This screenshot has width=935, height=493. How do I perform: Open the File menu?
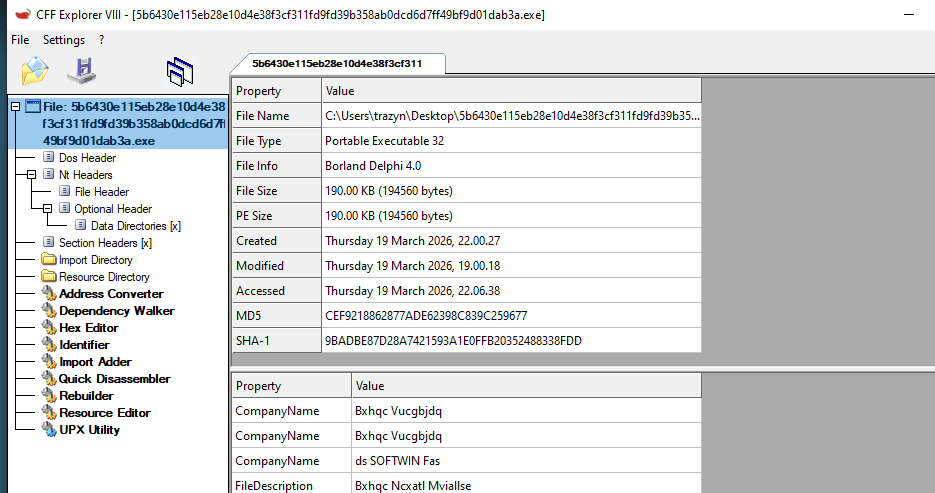[20, 40]
